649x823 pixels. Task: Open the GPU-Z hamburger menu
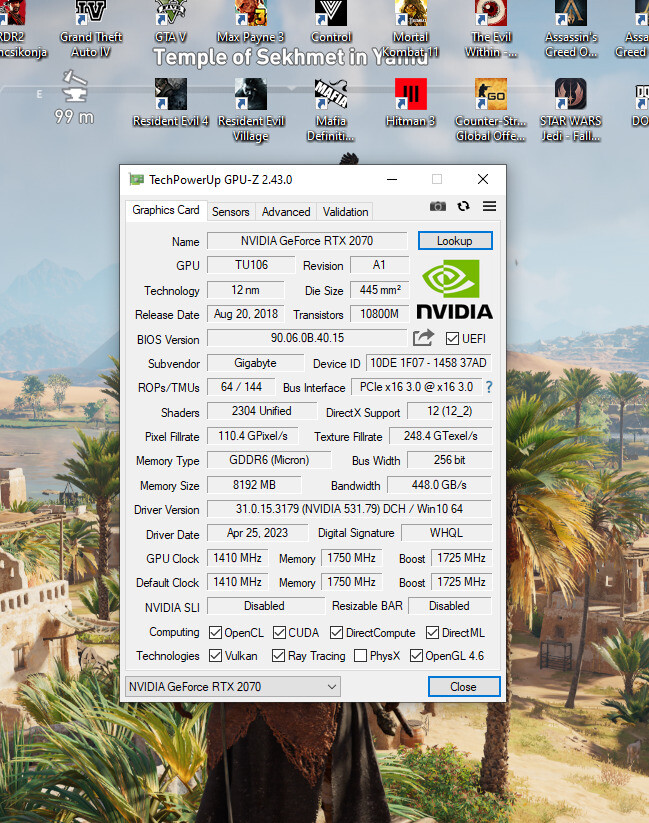489,206
